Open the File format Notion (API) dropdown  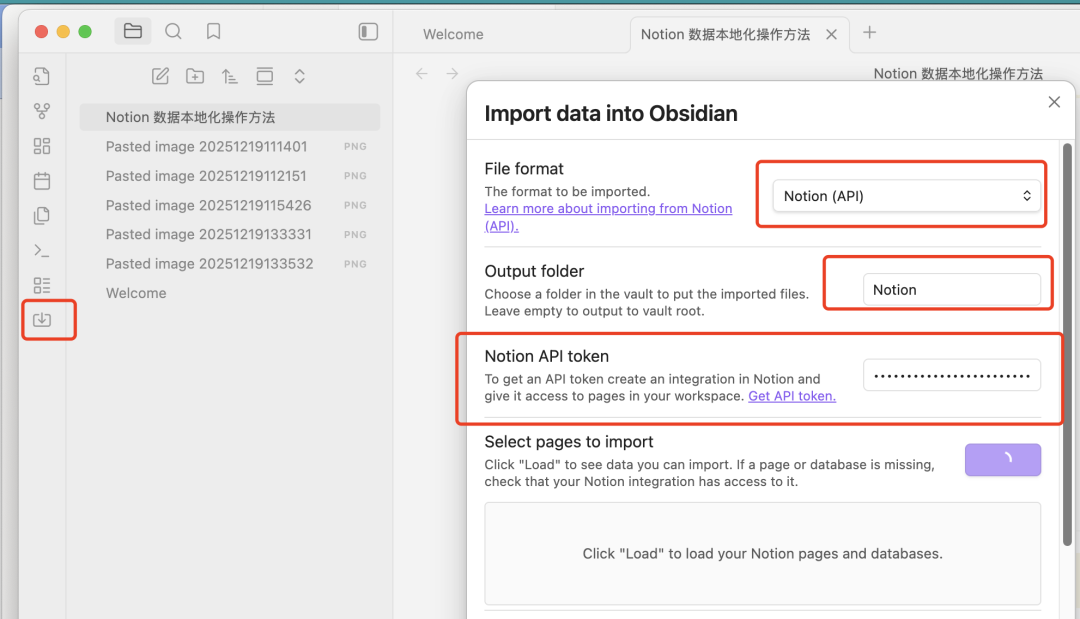click(906, 196)
